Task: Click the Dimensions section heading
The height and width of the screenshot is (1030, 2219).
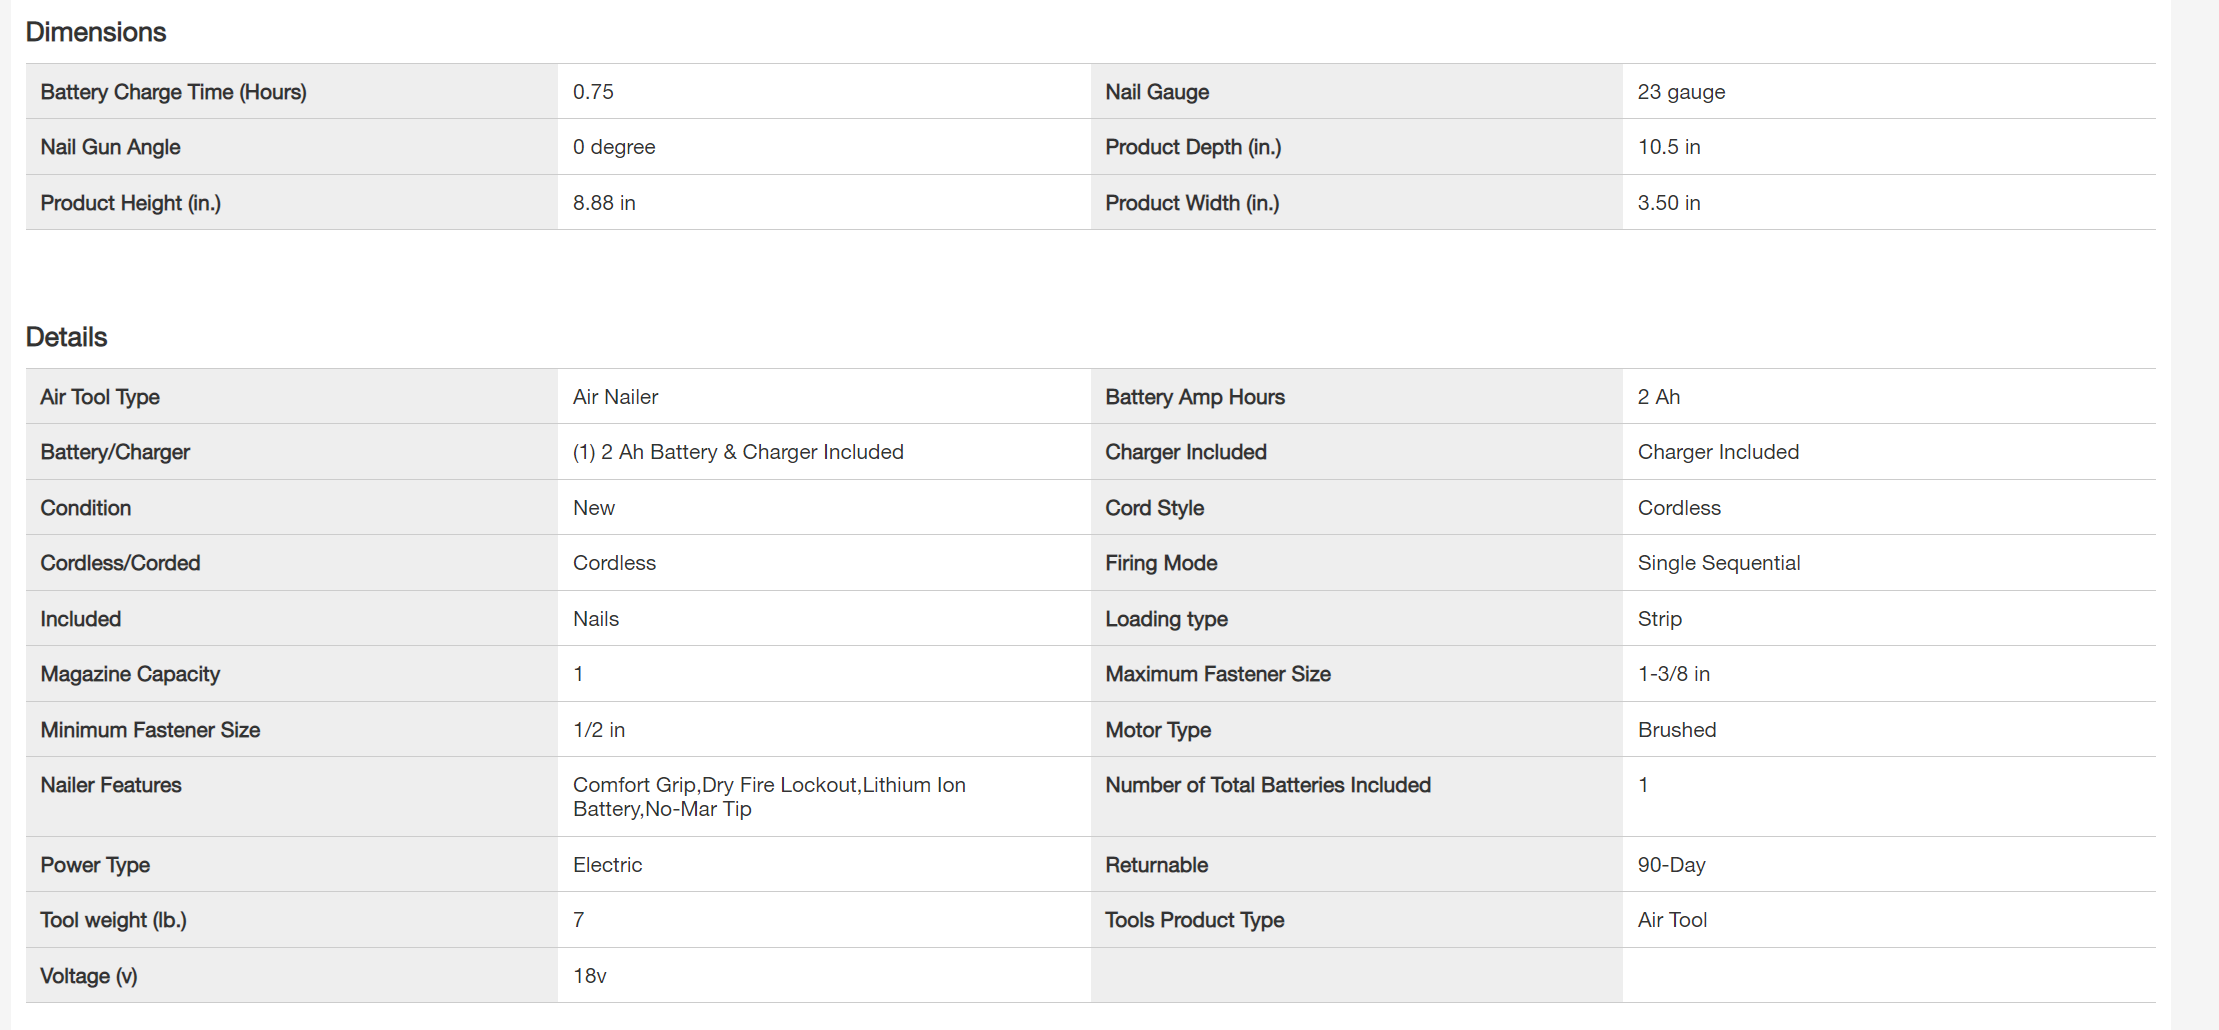Action: (x=96, y=32)
